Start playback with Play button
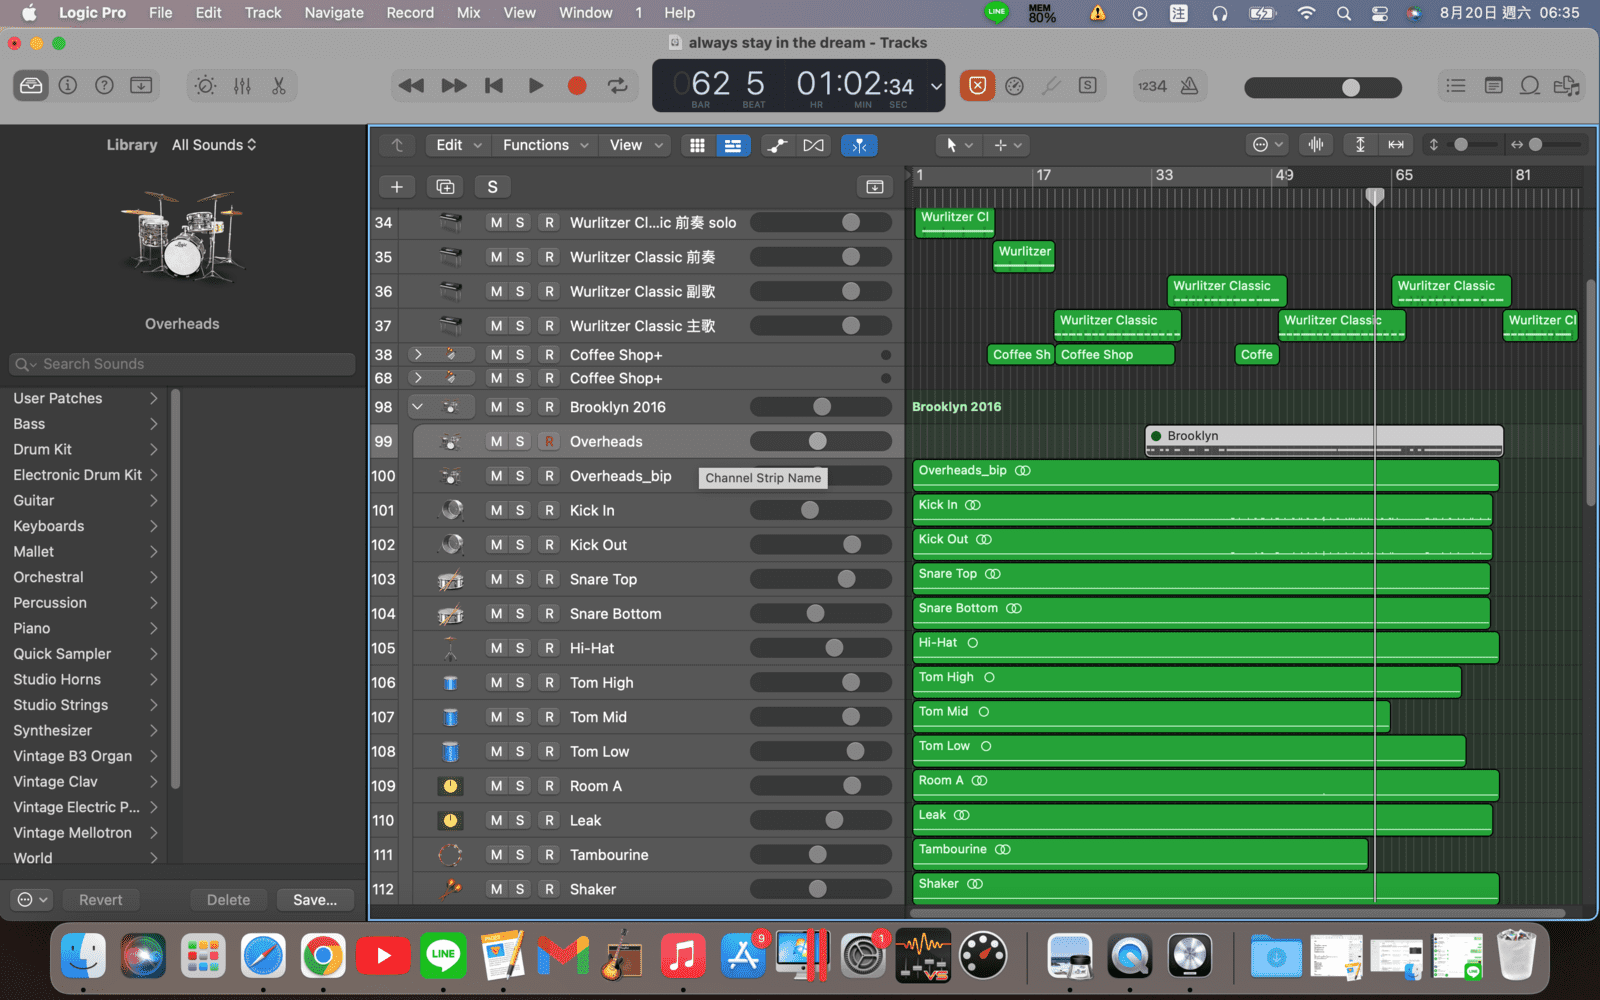The width and height of the screenshot is (1600, 1000). pos(535,86)
